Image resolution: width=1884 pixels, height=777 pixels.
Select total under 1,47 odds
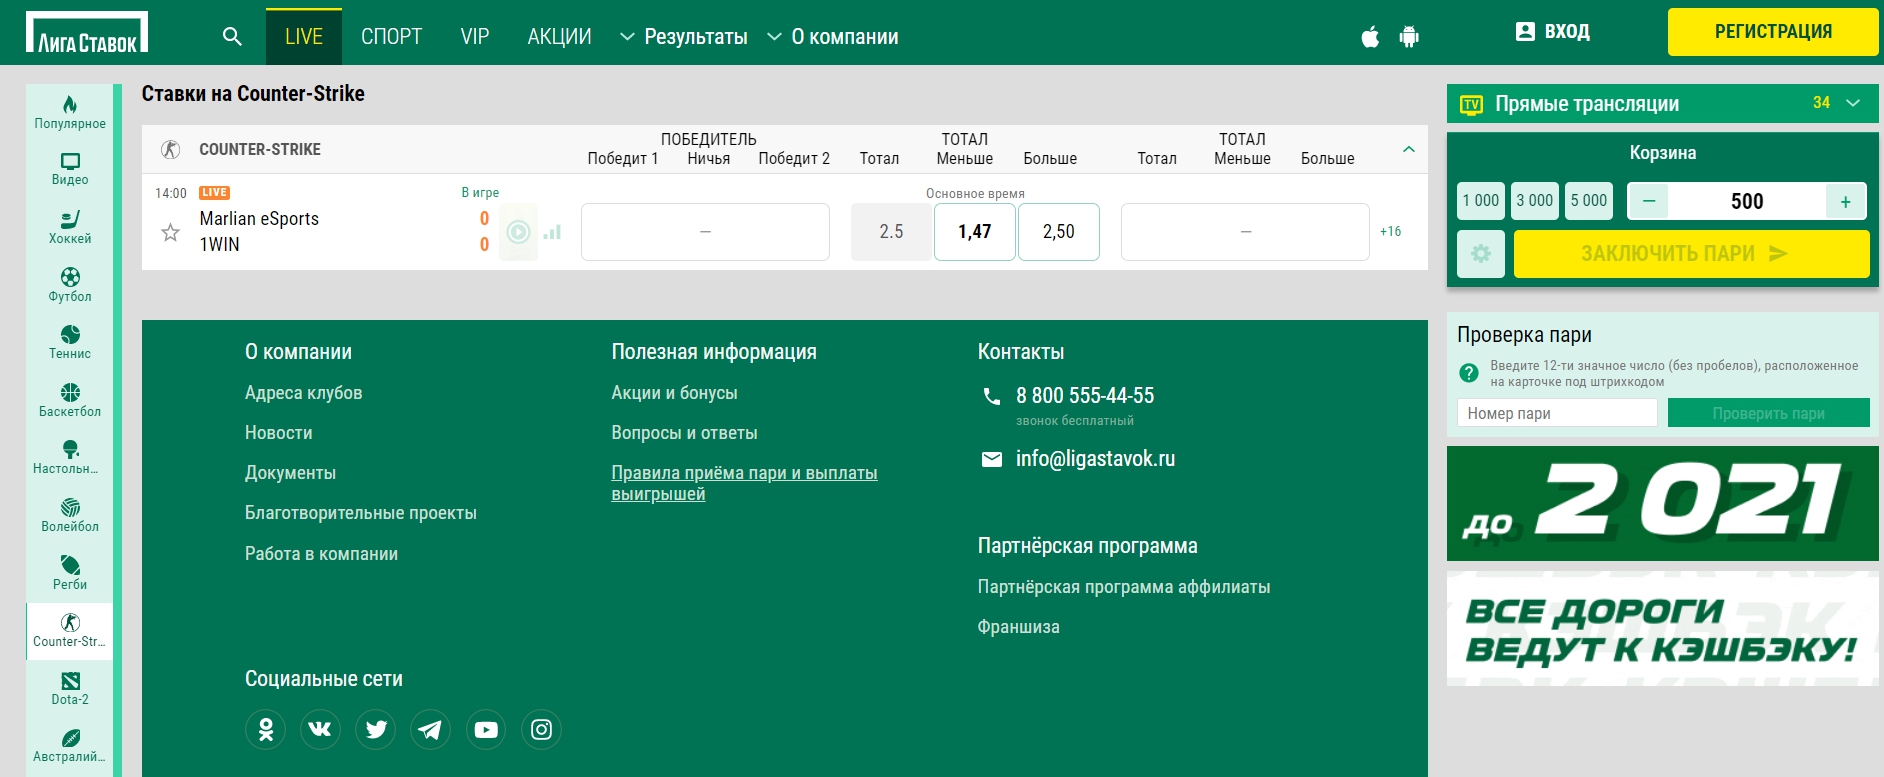[975, 232]
